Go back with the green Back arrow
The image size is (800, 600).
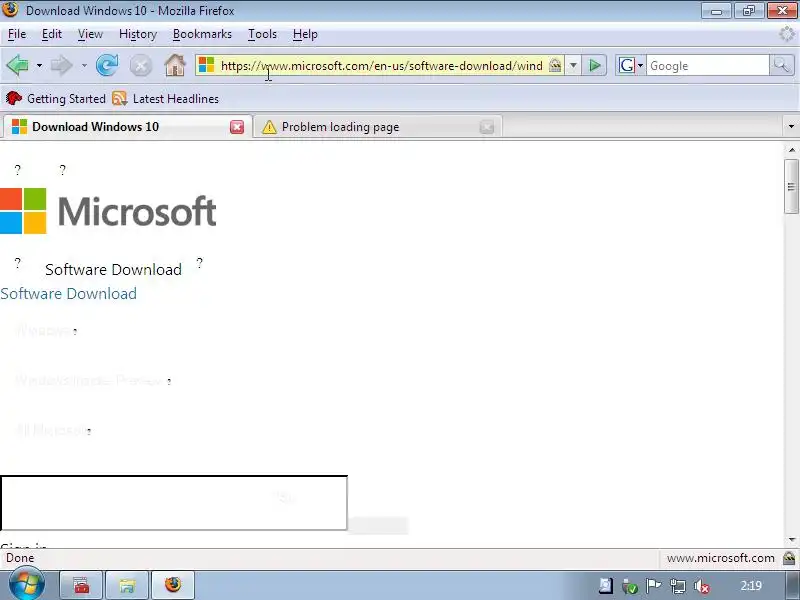[x=18, y=65]
